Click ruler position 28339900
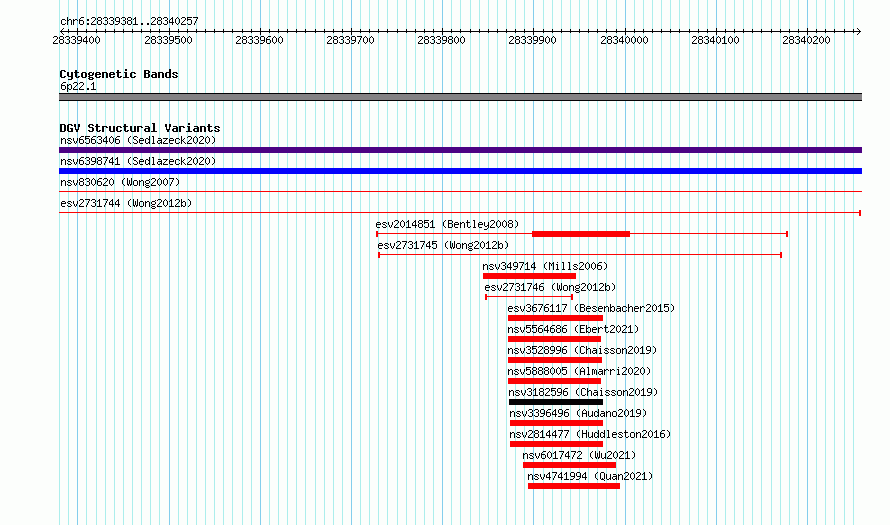 [x=532, y=40]
